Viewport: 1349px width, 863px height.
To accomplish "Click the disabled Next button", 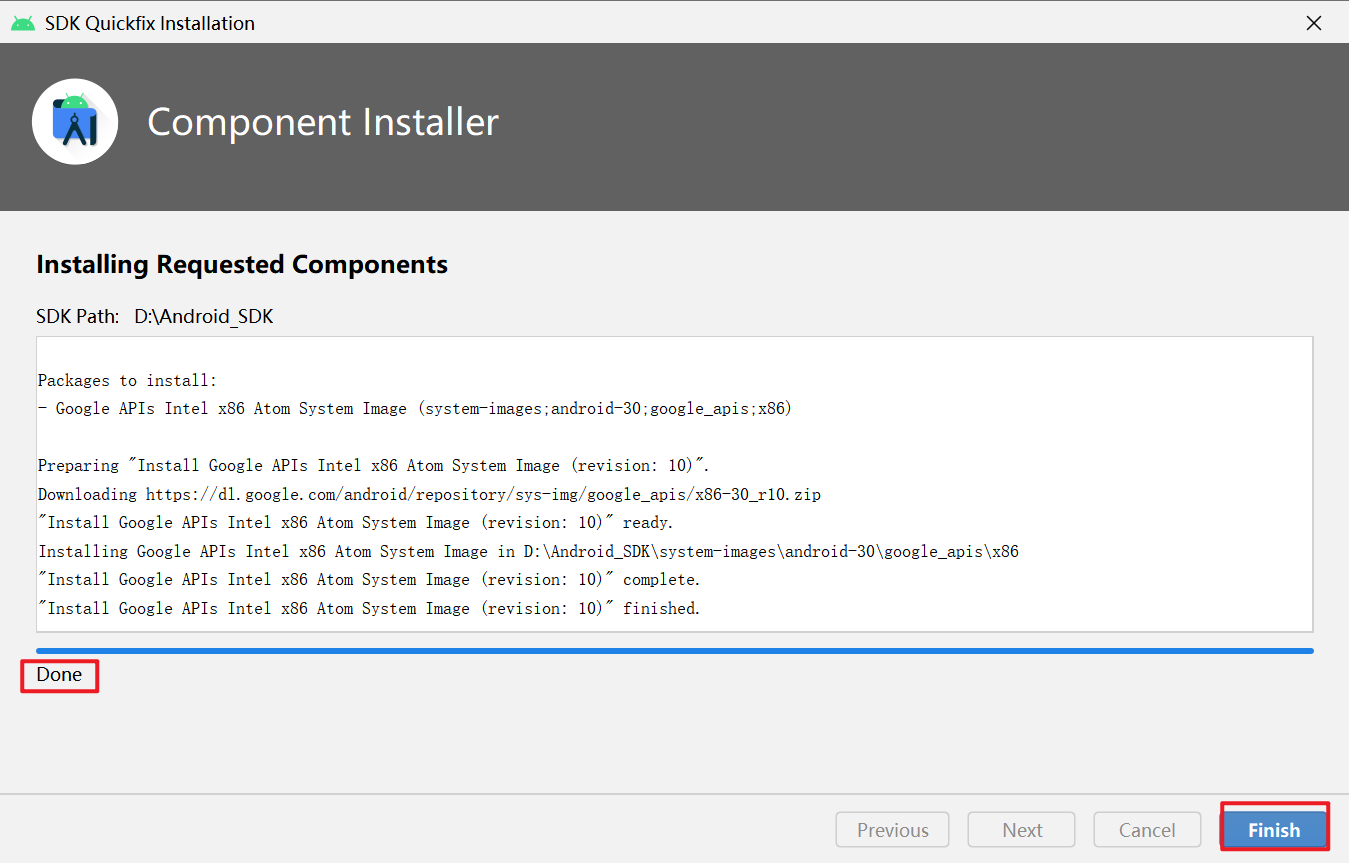I will pyautogui.click(x=1022, y=830).
